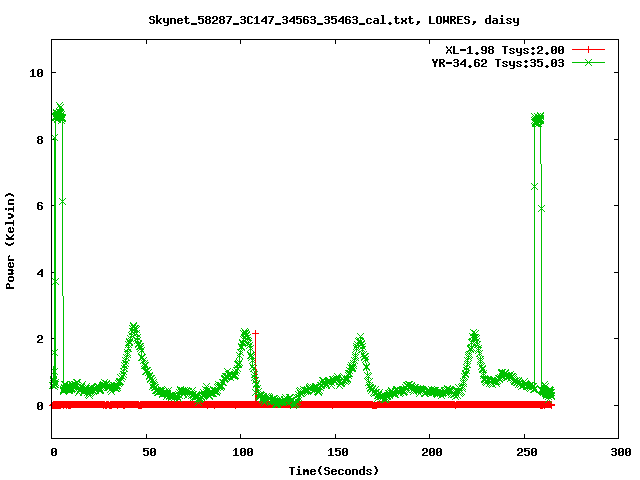Click x-axis tick label 200

pyautogui.click(x=432, y=452)
